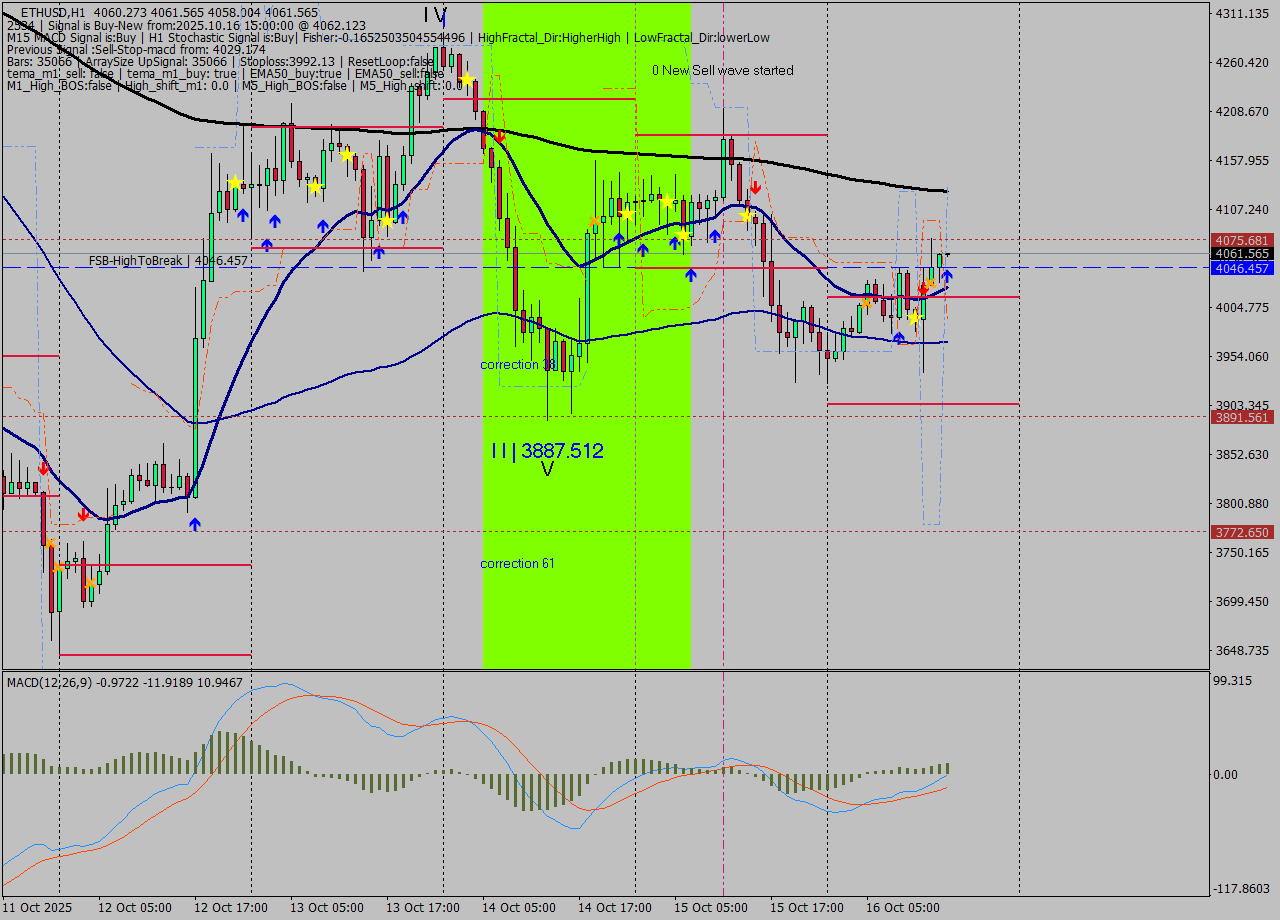Select the red 4075.681 price tag
Screen dimensions: 1280x920
point(1241,240)
